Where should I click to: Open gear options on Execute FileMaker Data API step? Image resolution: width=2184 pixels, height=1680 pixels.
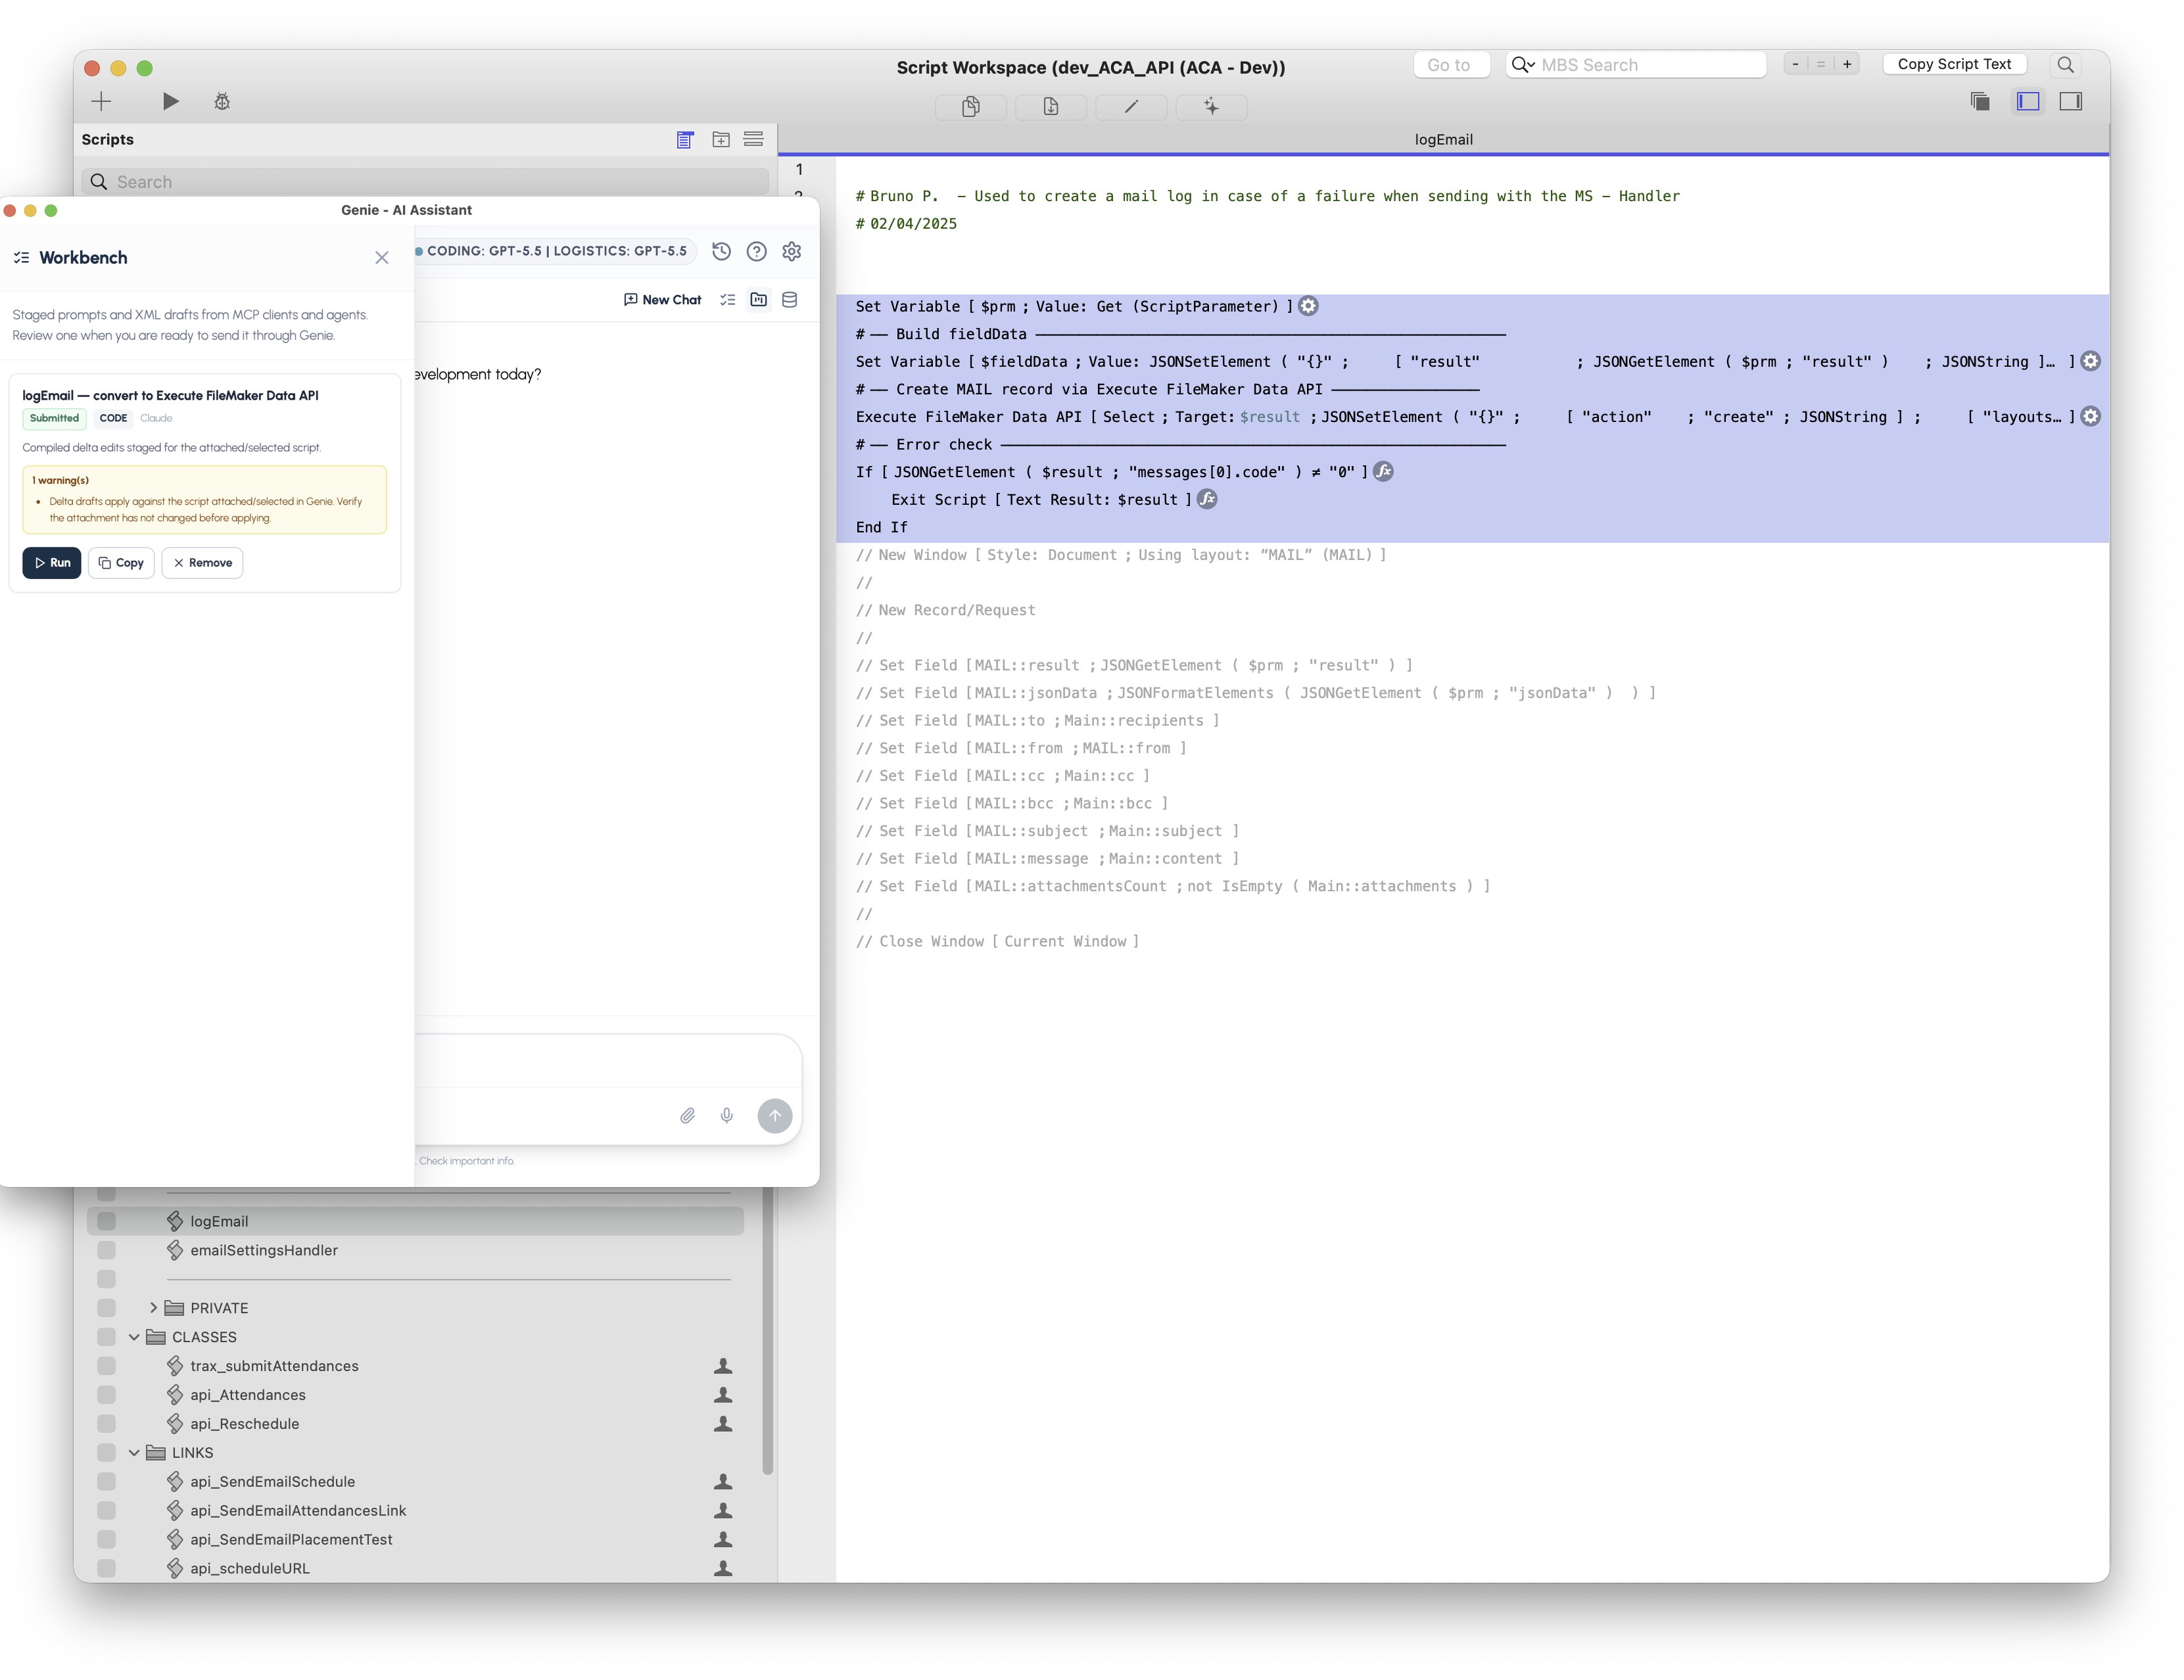coord(2090,417)
